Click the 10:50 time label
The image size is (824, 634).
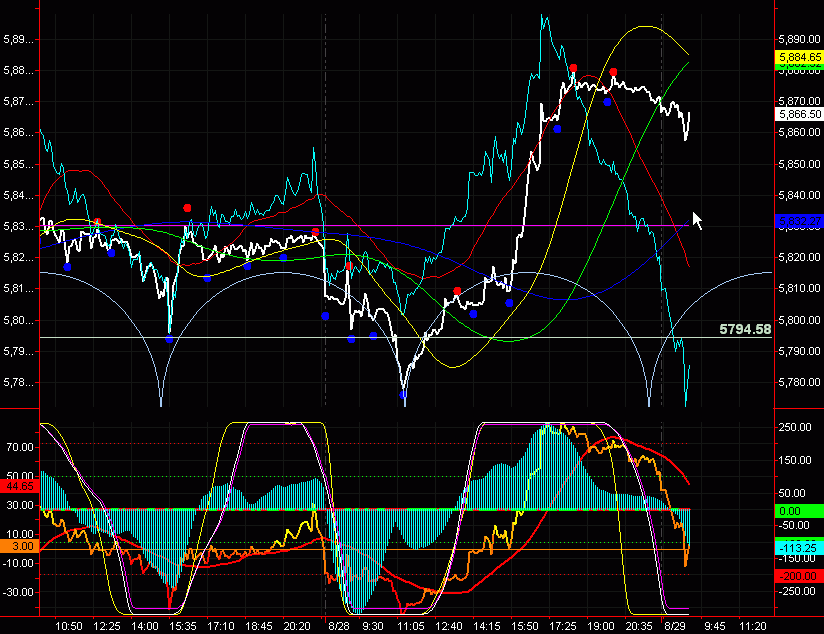click(69, 626)
